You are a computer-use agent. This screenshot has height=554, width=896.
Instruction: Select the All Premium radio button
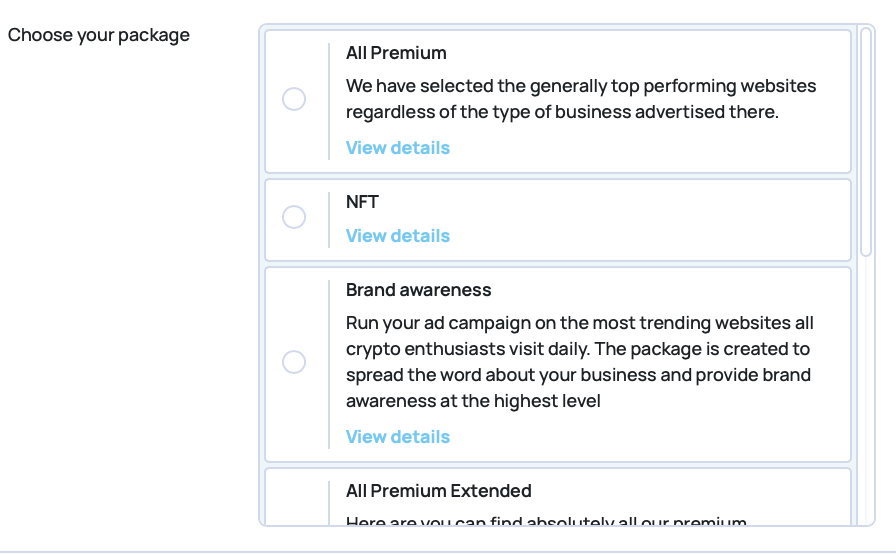(294, 99)
